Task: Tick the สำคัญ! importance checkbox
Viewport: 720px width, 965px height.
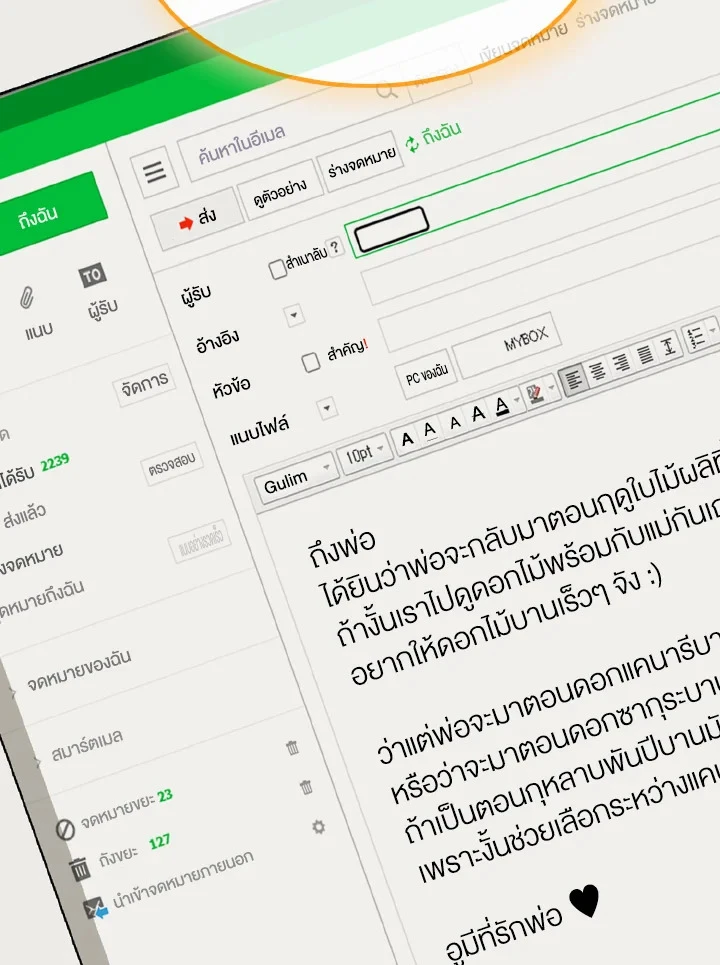Action: click(311, 363)
